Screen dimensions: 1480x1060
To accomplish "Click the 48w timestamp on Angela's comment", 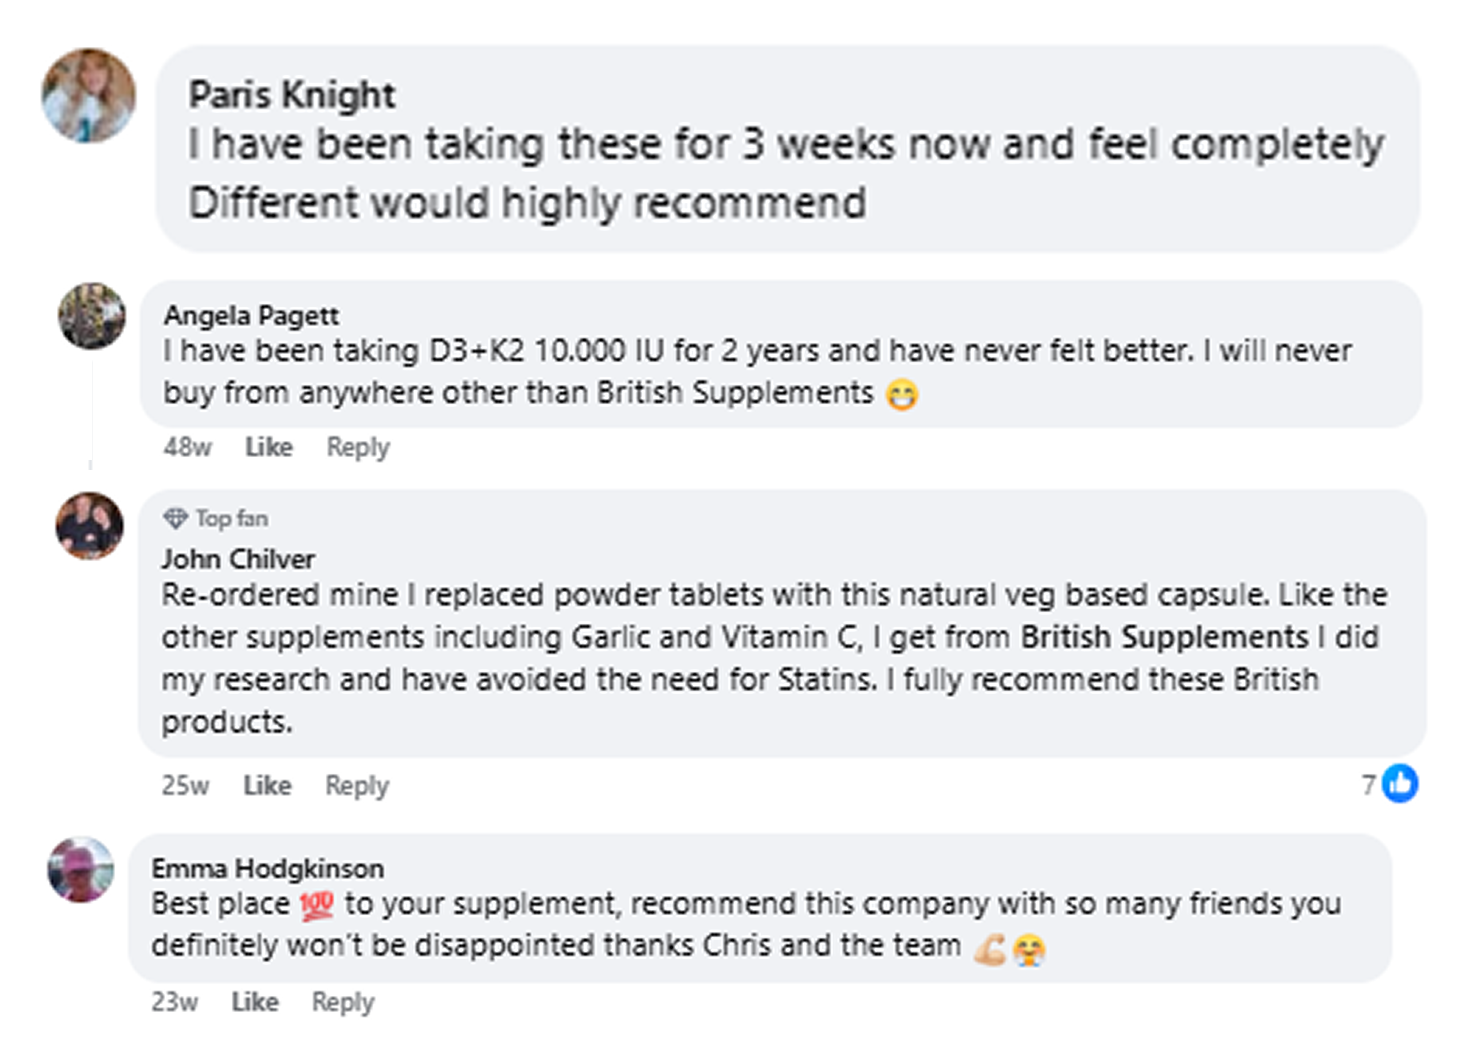I will coord(187,447).
